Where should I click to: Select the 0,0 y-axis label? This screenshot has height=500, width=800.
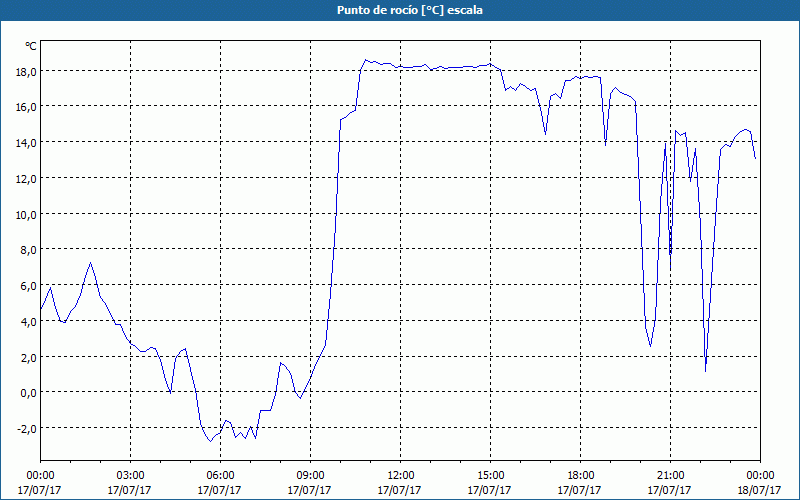pos(28,393)
